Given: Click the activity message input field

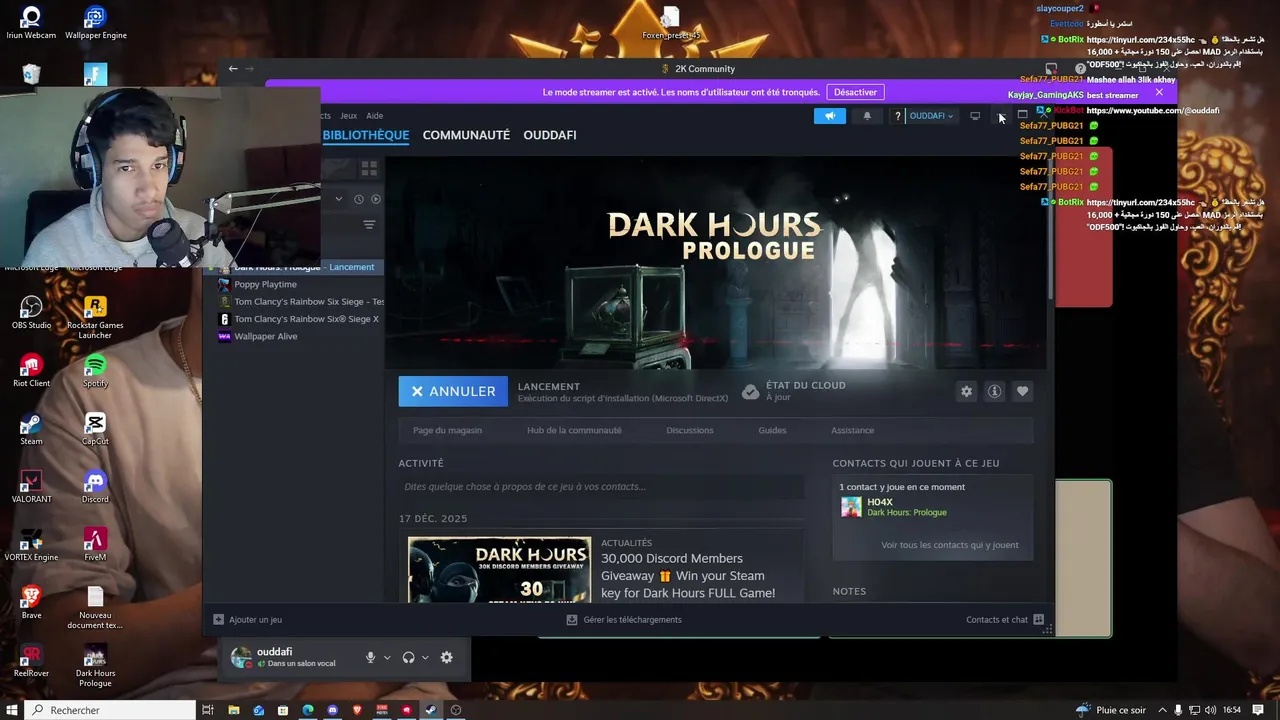Looking at the screenshot, I should tap(600, 487).
